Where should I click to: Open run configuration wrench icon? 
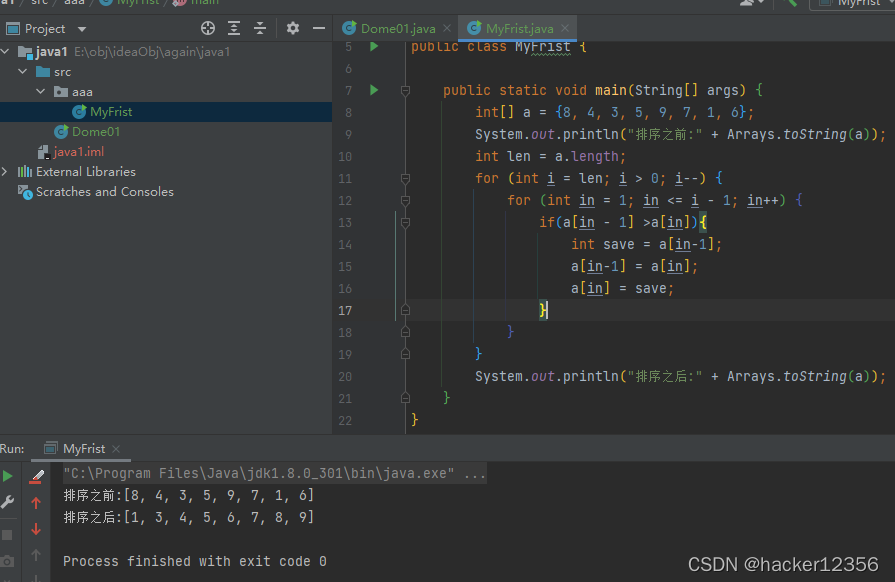(x=7, y=502)
